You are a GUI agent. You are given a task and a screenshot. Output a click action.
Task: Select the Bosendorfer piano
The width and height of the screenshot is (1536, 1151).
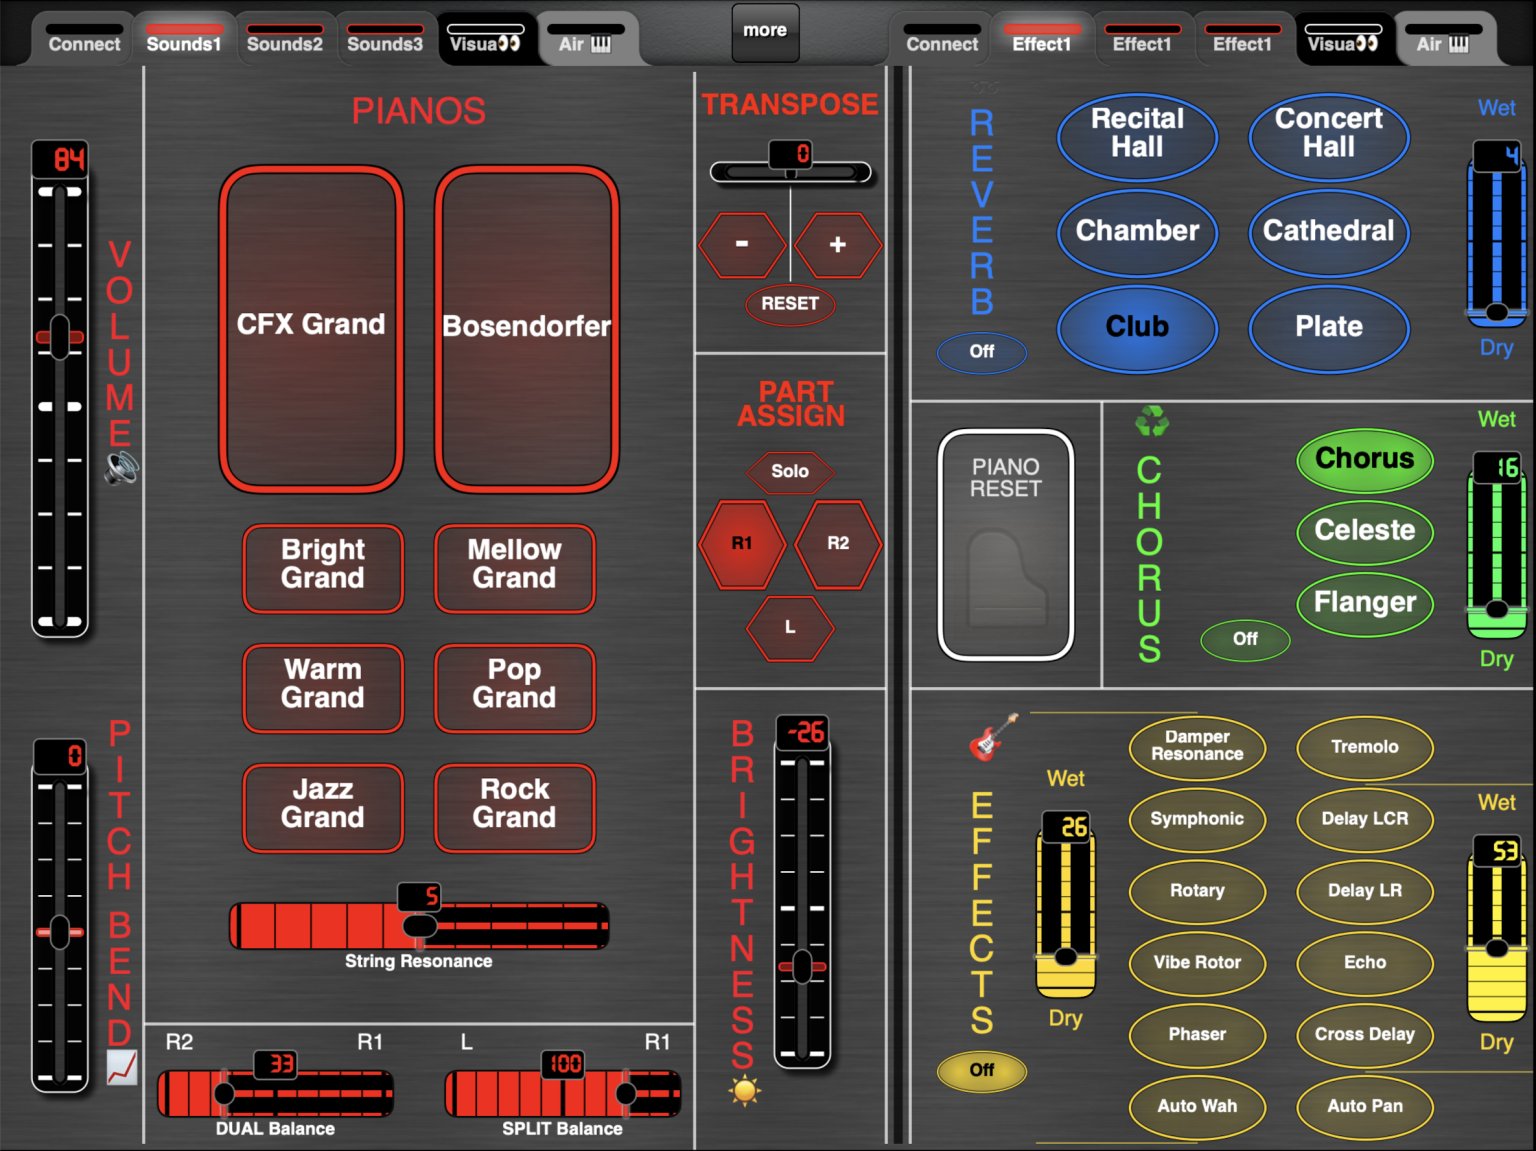[x=527, y=328]
